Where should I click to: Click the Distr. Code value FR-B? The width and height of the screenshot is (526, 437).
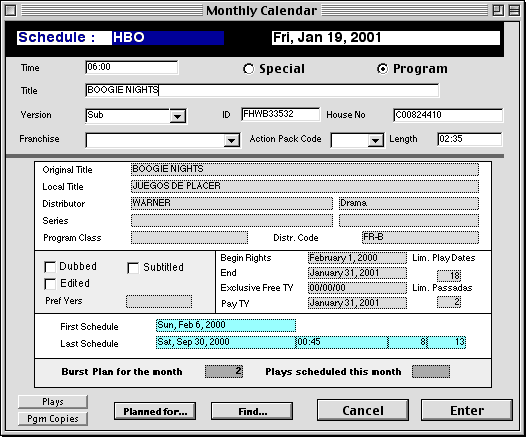[x=420, y=237]
